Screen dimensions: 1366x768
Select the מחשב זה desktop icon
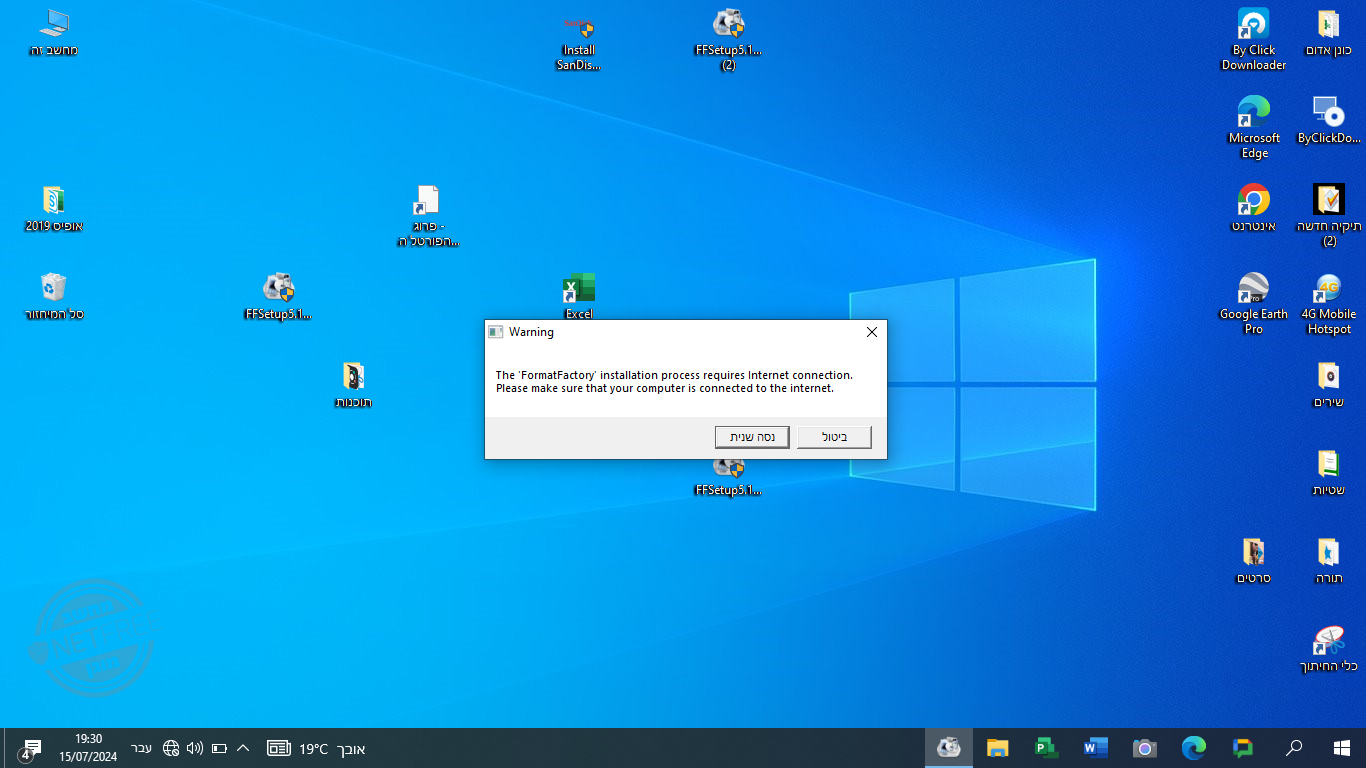point(54,32)
